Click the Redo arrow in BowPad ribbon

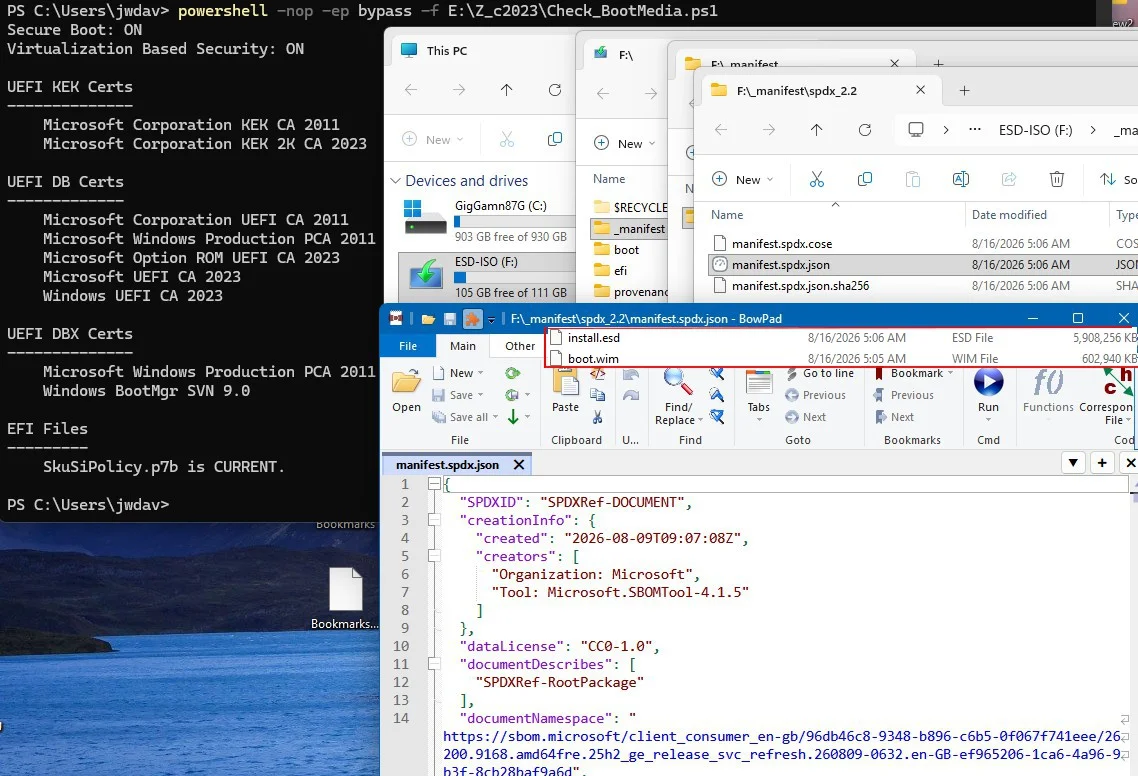click(631, 395)
